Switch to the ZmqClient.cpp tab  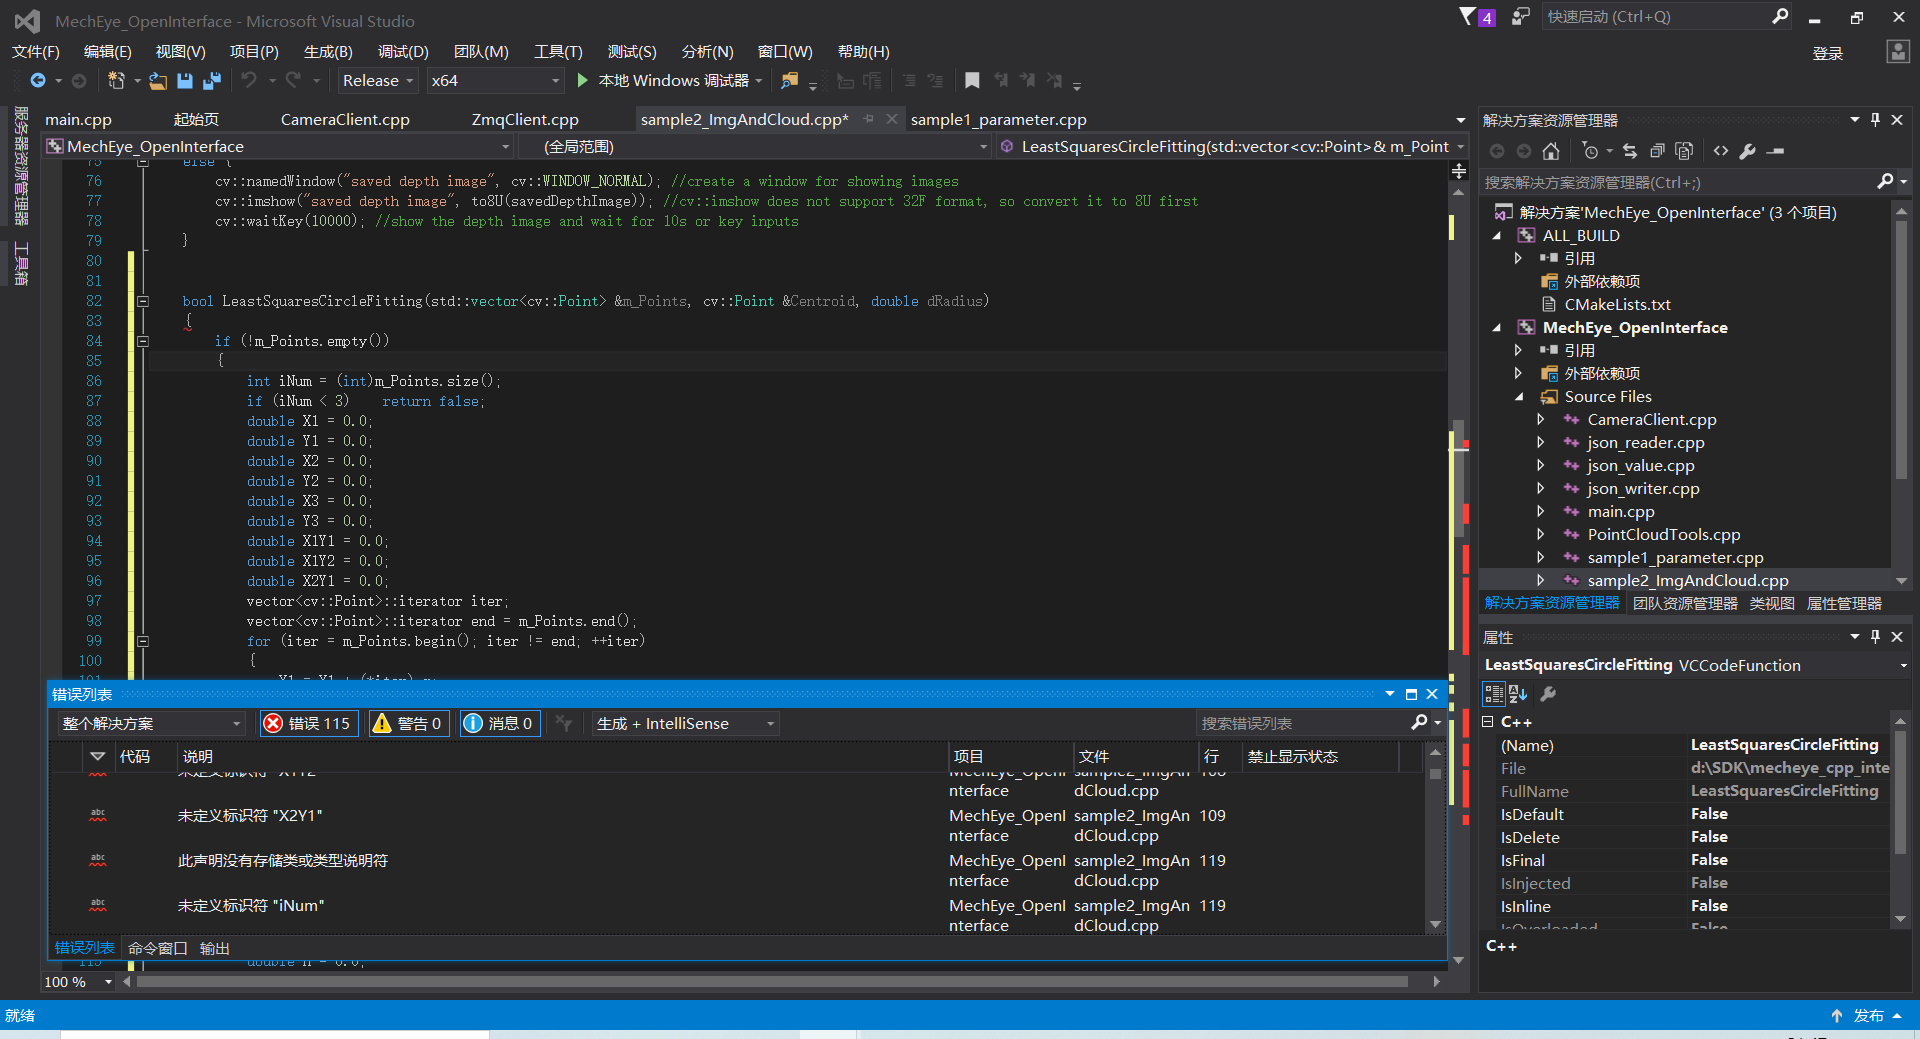[x=525, y=119]
